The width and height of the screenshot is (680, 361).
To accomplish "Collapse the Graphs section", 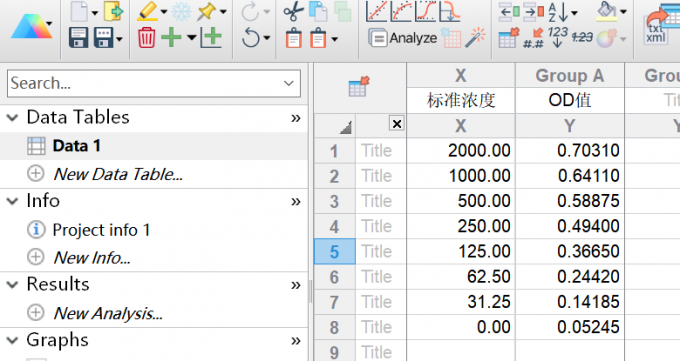I will (x=13, y=341).
